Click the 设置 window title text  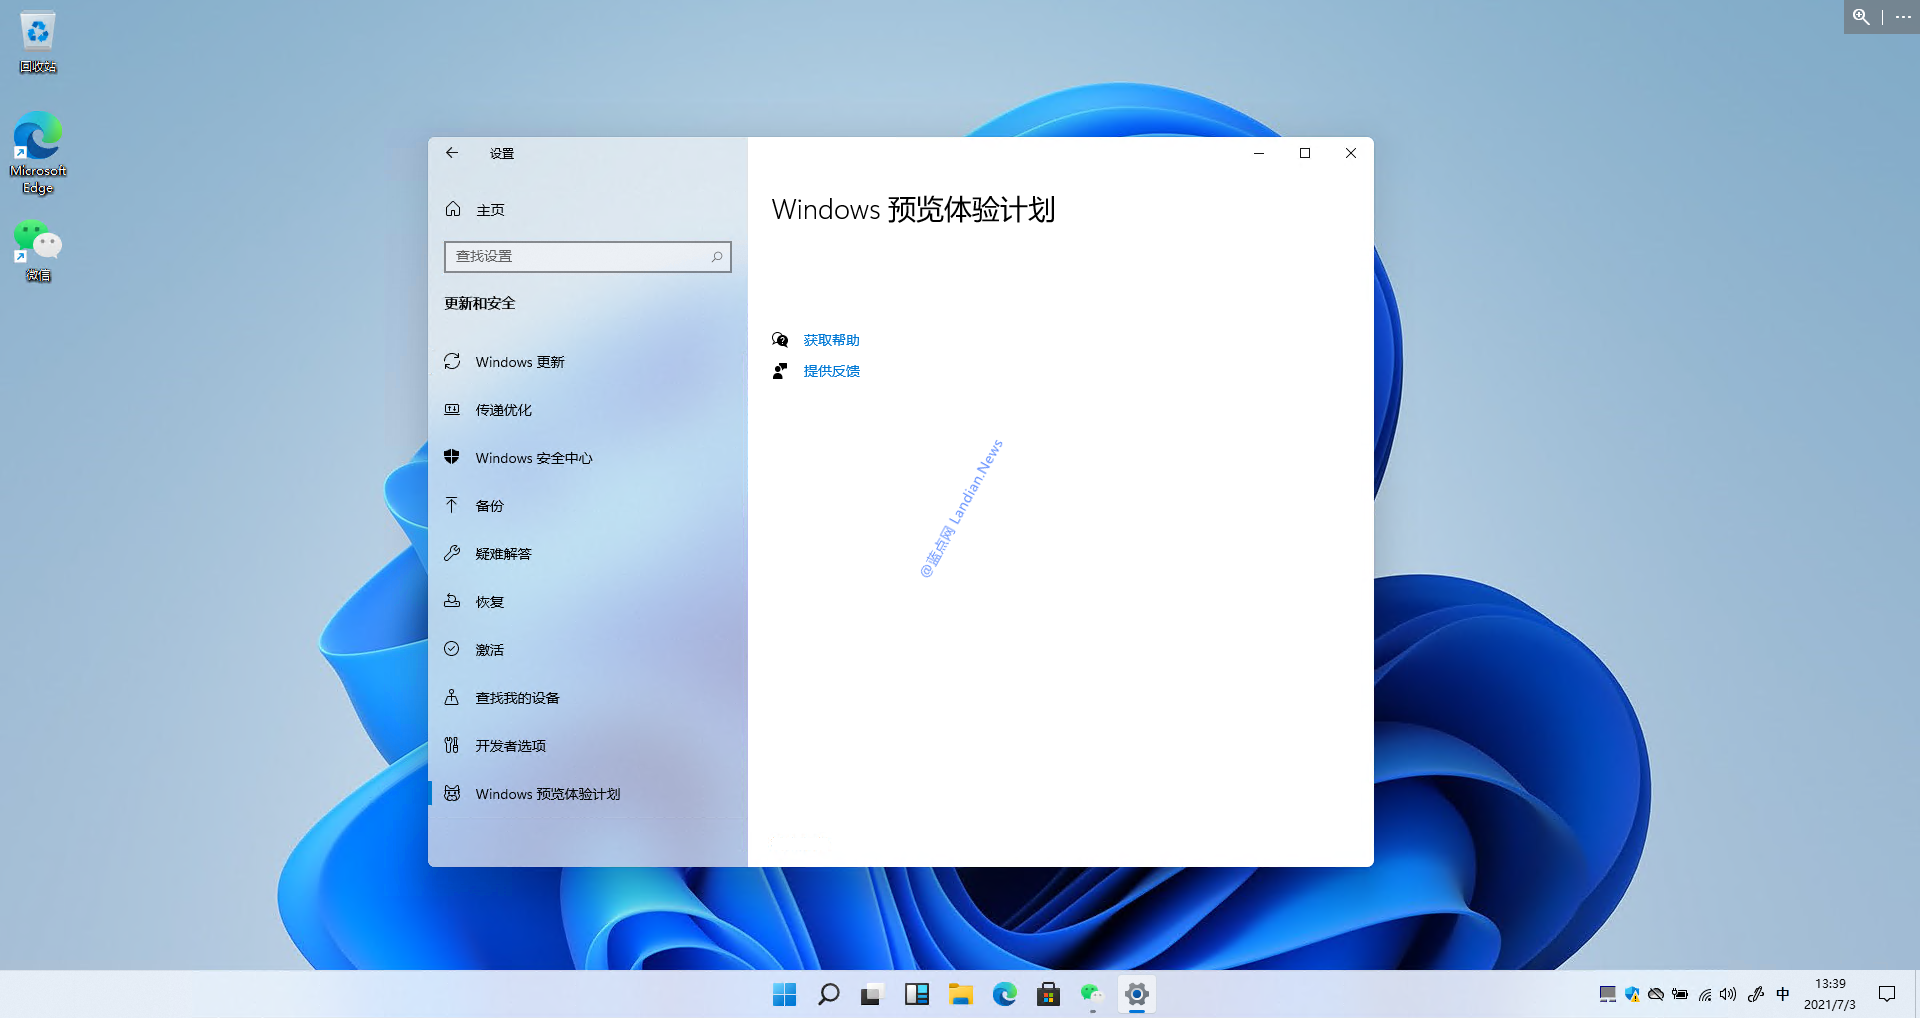(x=502, y=153)
